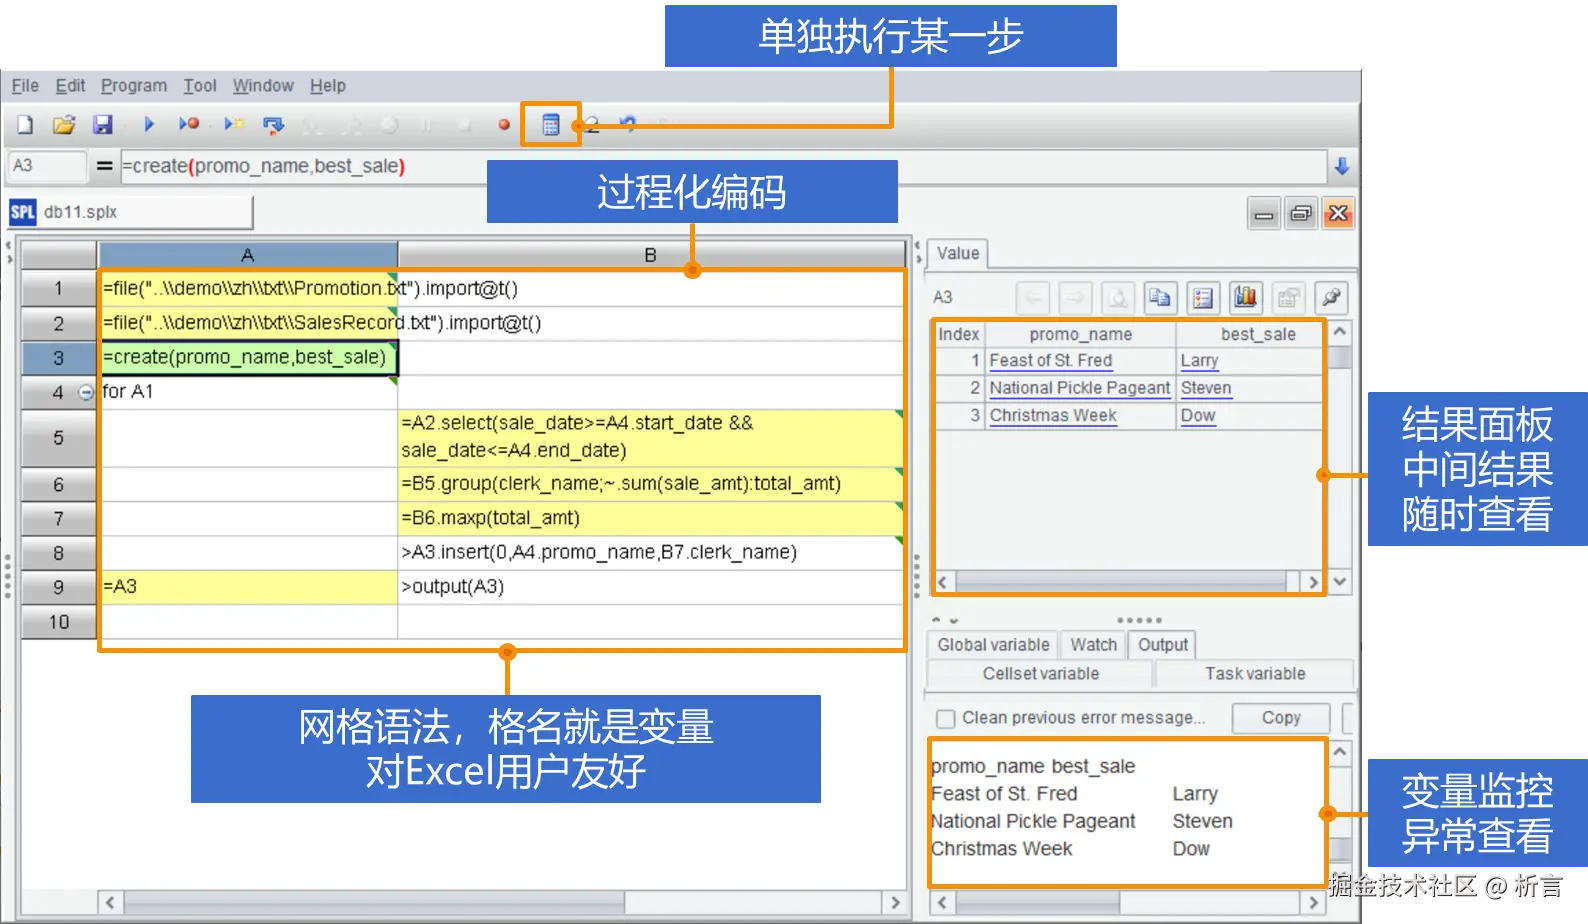Click the formula bar with create expression

(724, 166)
